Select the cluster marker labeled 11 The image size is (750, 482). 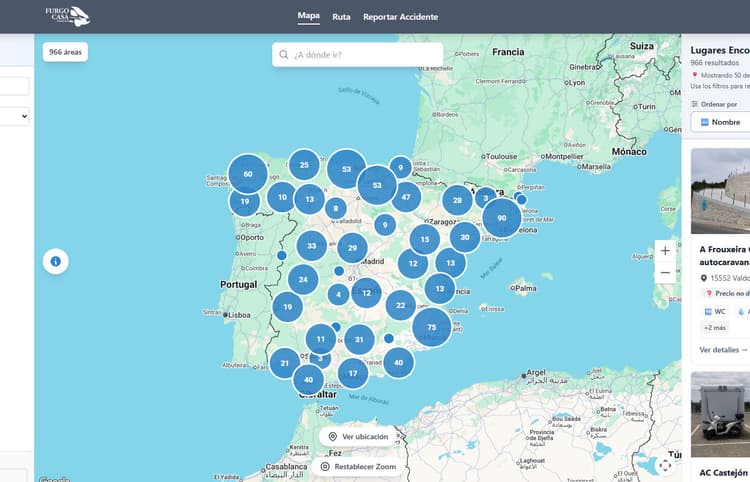coord(321,339)
